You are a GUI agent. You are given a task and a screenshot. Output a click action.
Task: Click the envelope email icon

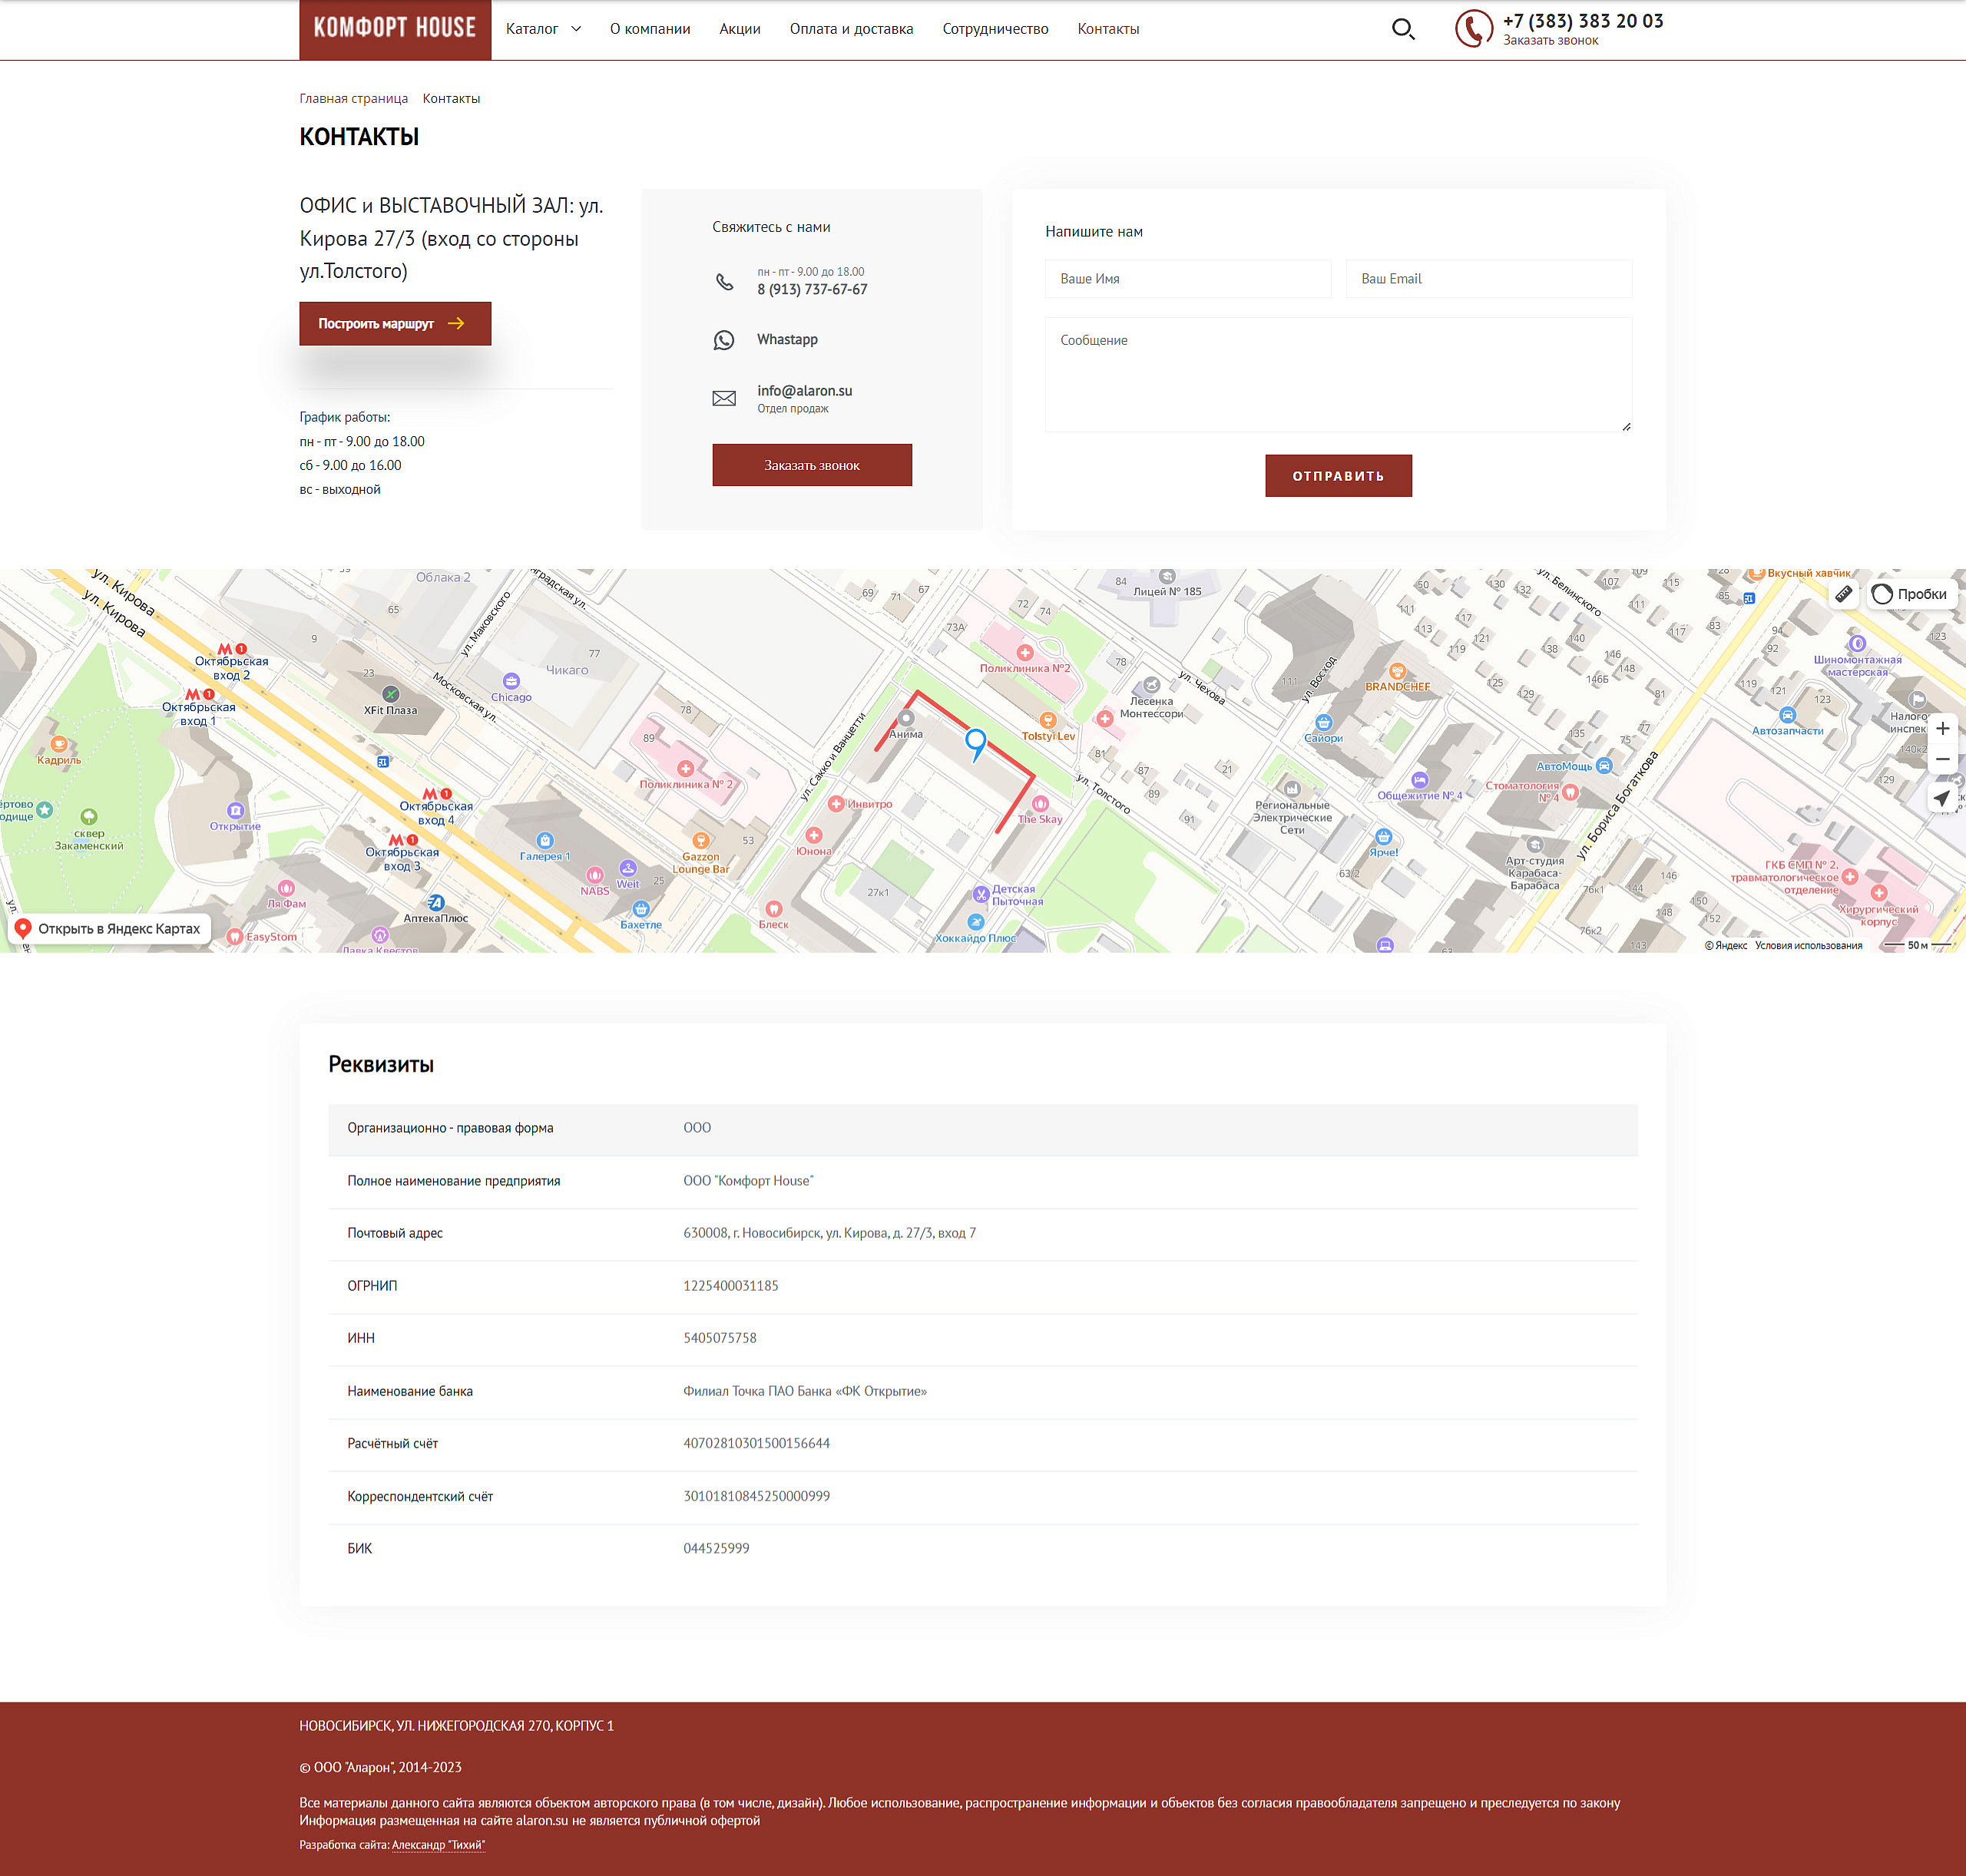pos(724,398)
